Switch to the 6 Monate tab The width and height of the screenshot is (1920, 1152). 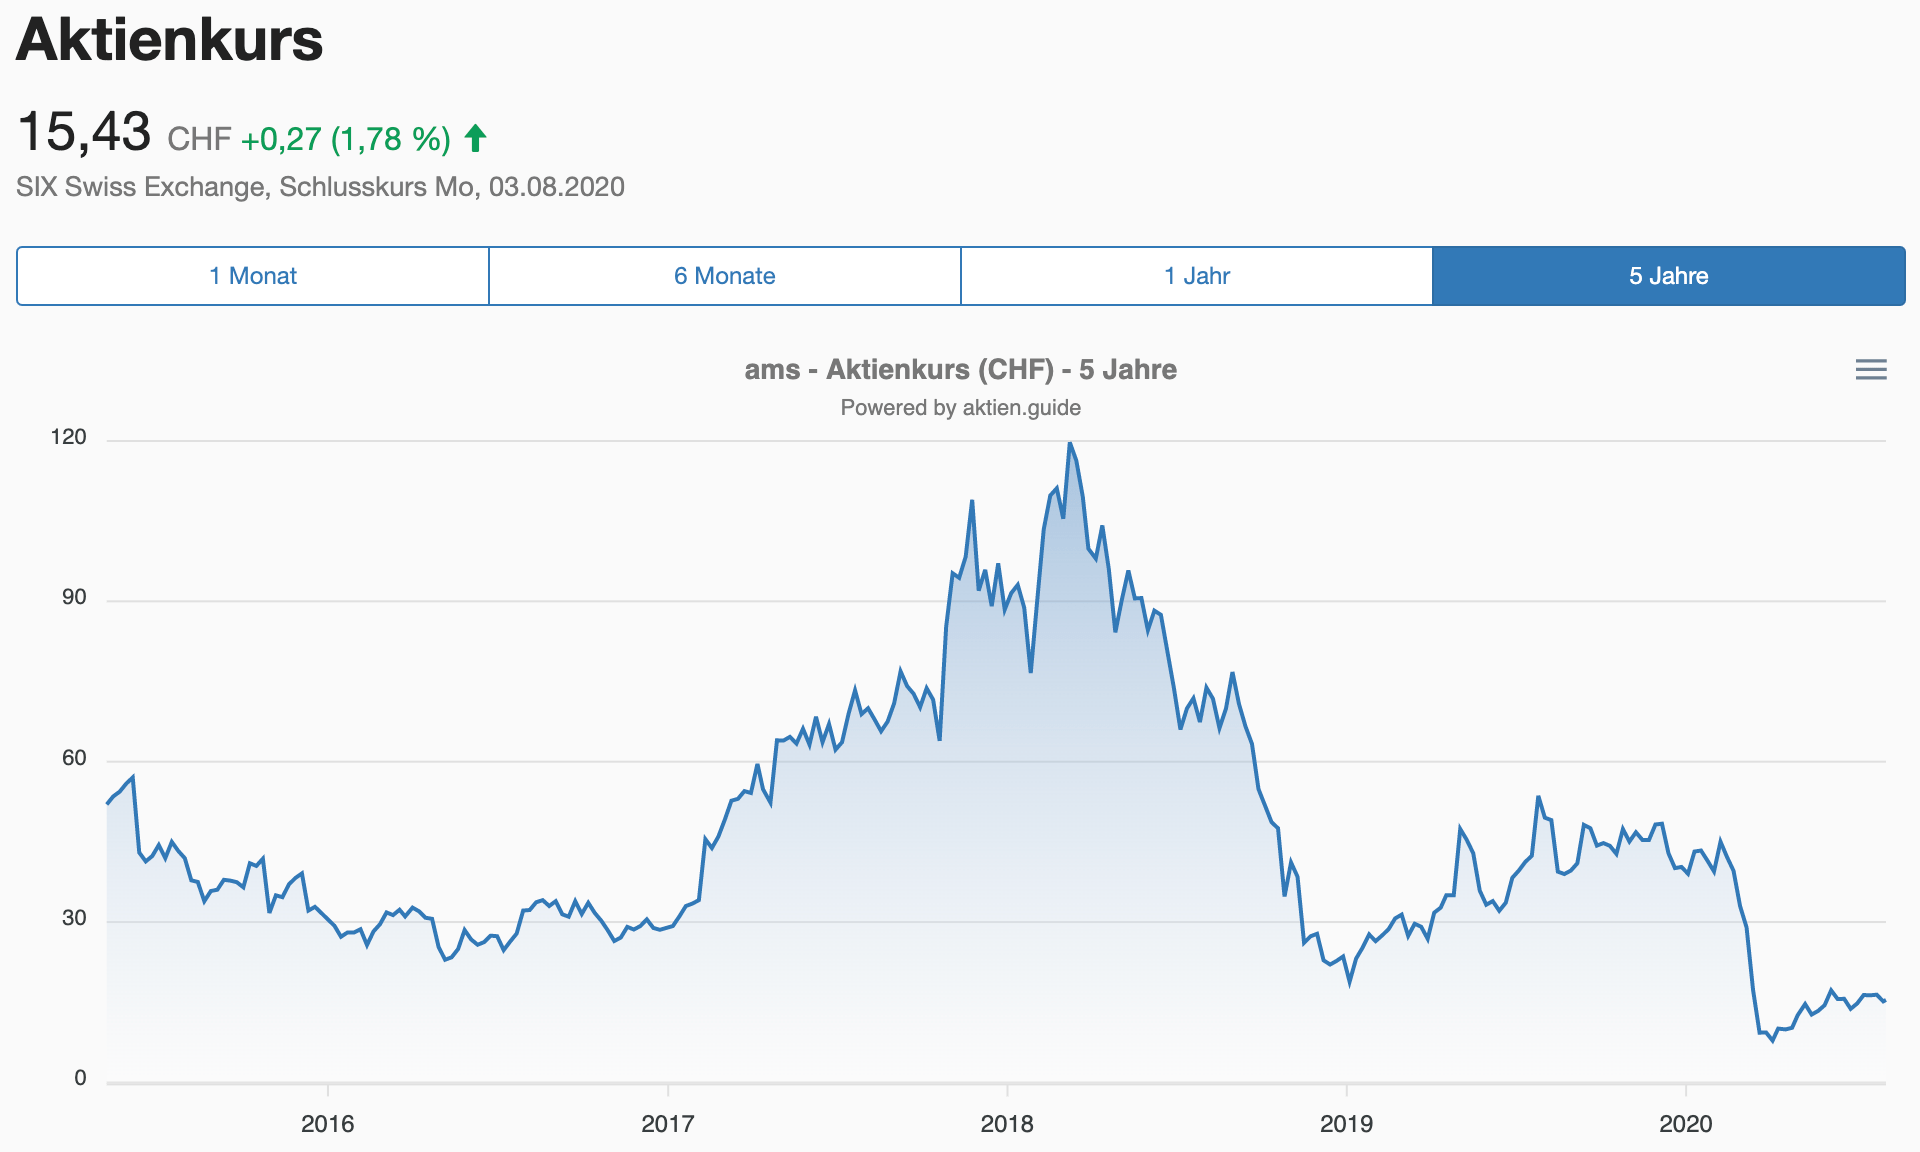pos(725,276)
